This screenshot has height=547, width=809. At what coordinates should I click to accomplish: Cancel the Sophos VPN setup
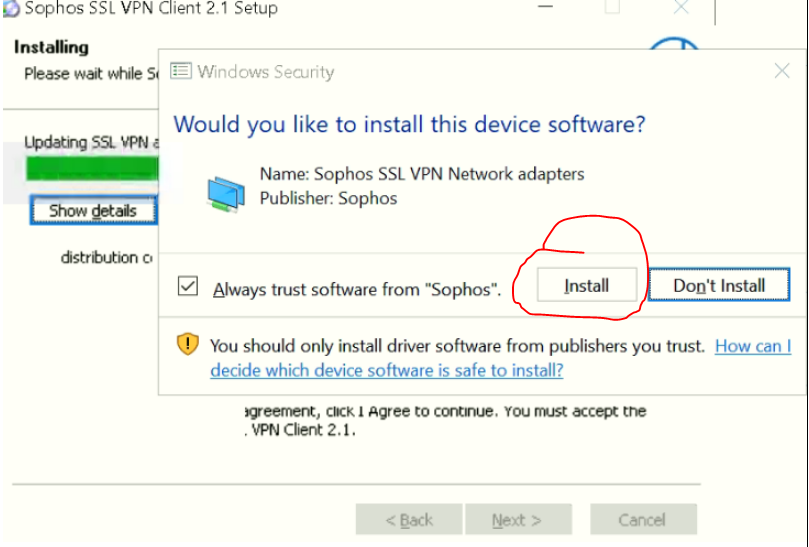coord(642,520)
